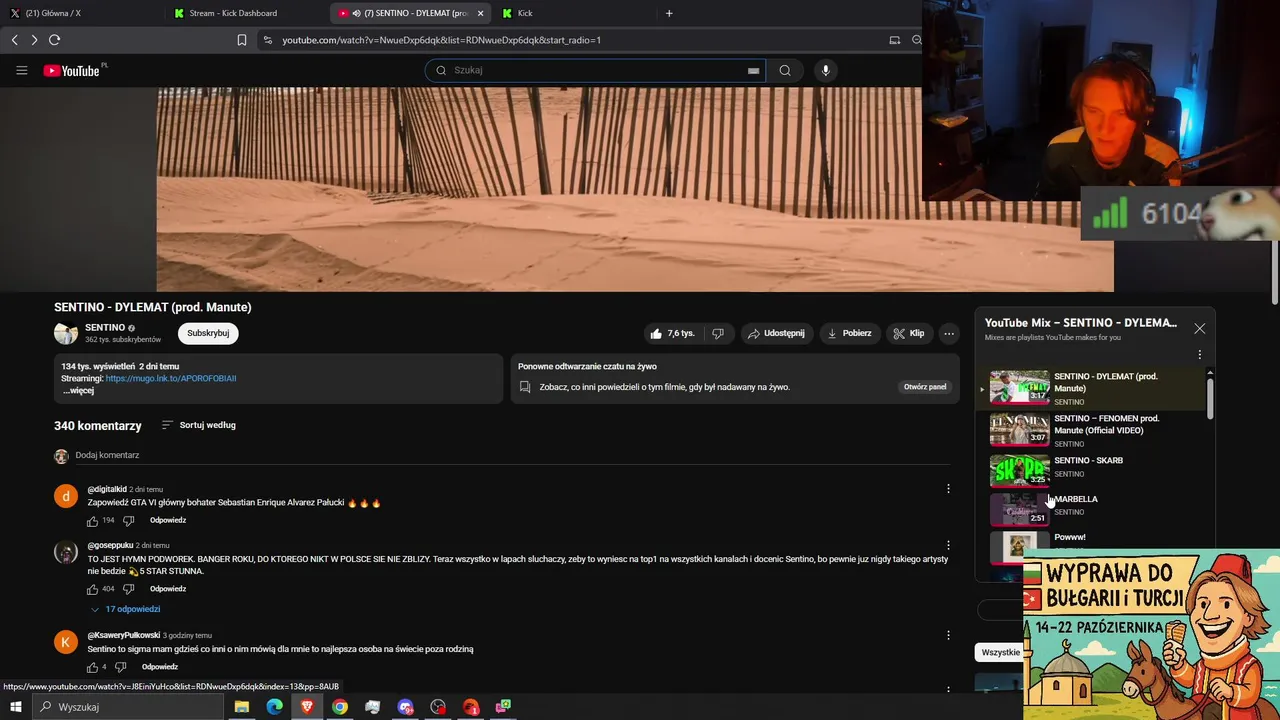Screen dimensions: 1280x720
Task: Open the mugo.lnk.to/APOROFOBIAII streaming link
Action: pyautogui.click(x=171, y=379)
